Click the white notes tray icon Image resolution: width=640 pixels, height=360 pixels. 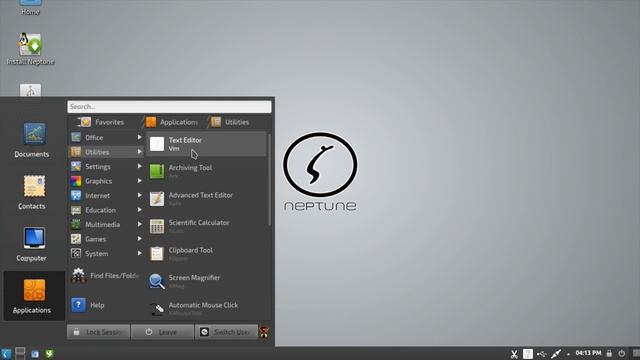528,353
